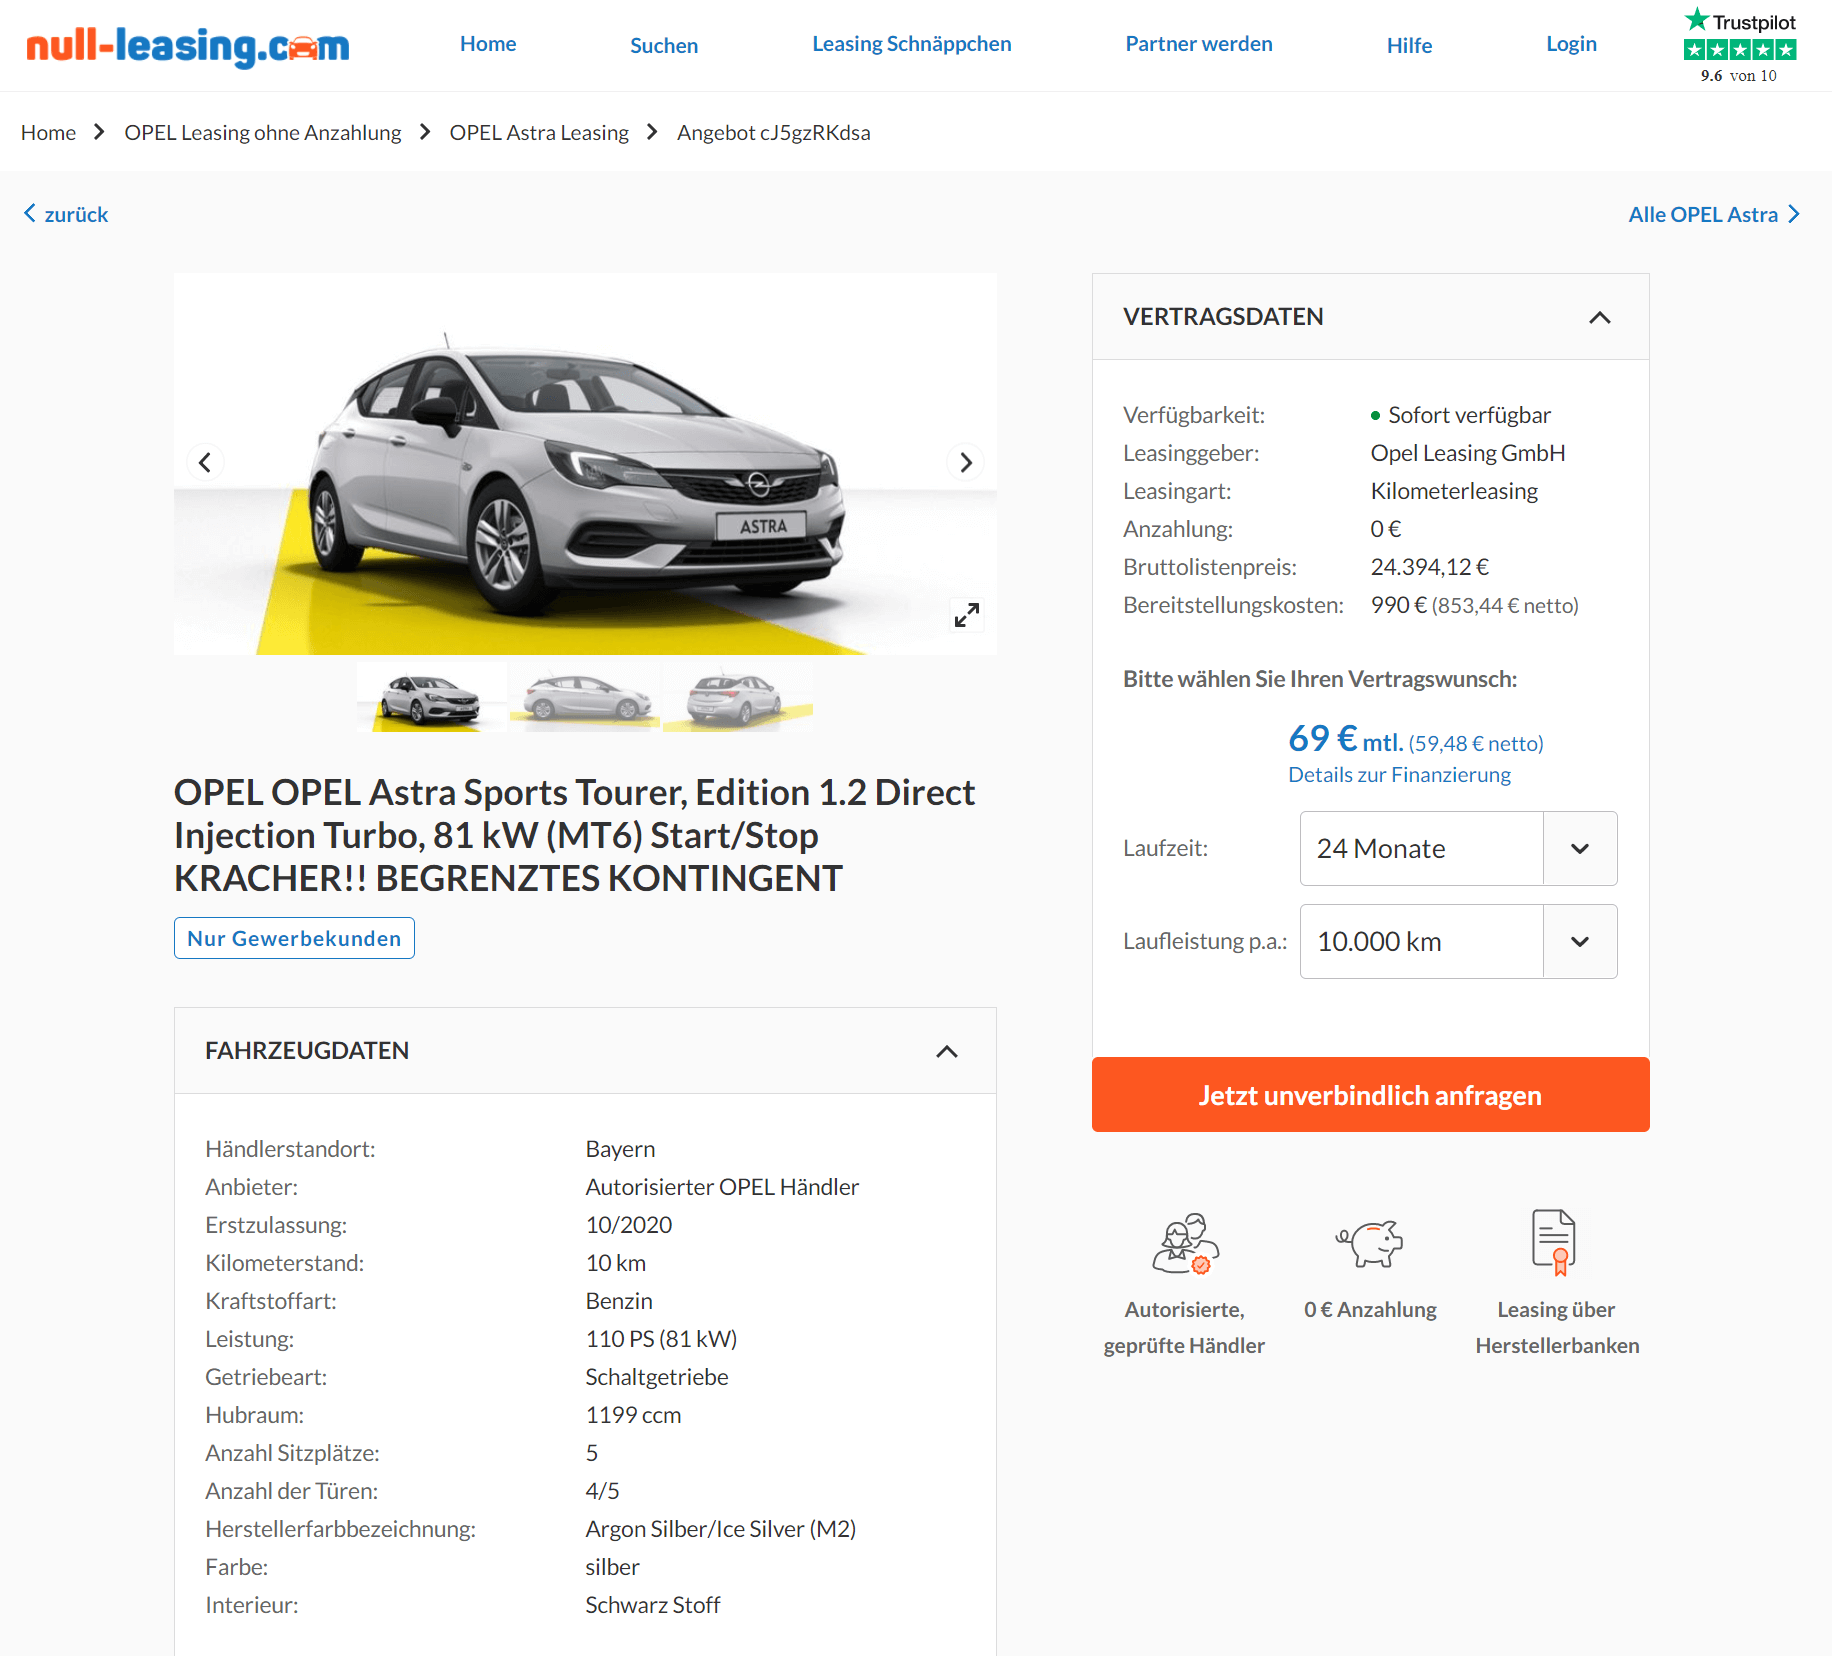Click the Sofort verfügbar status
The image size is (1832, 1656).
pos(1460,415)
